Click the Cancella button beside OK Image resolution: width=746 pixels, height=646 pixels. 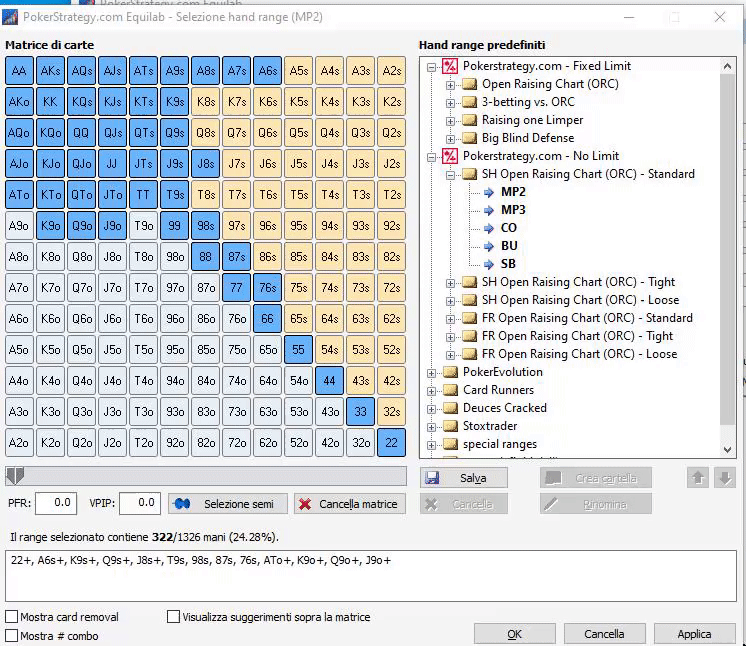604,634
